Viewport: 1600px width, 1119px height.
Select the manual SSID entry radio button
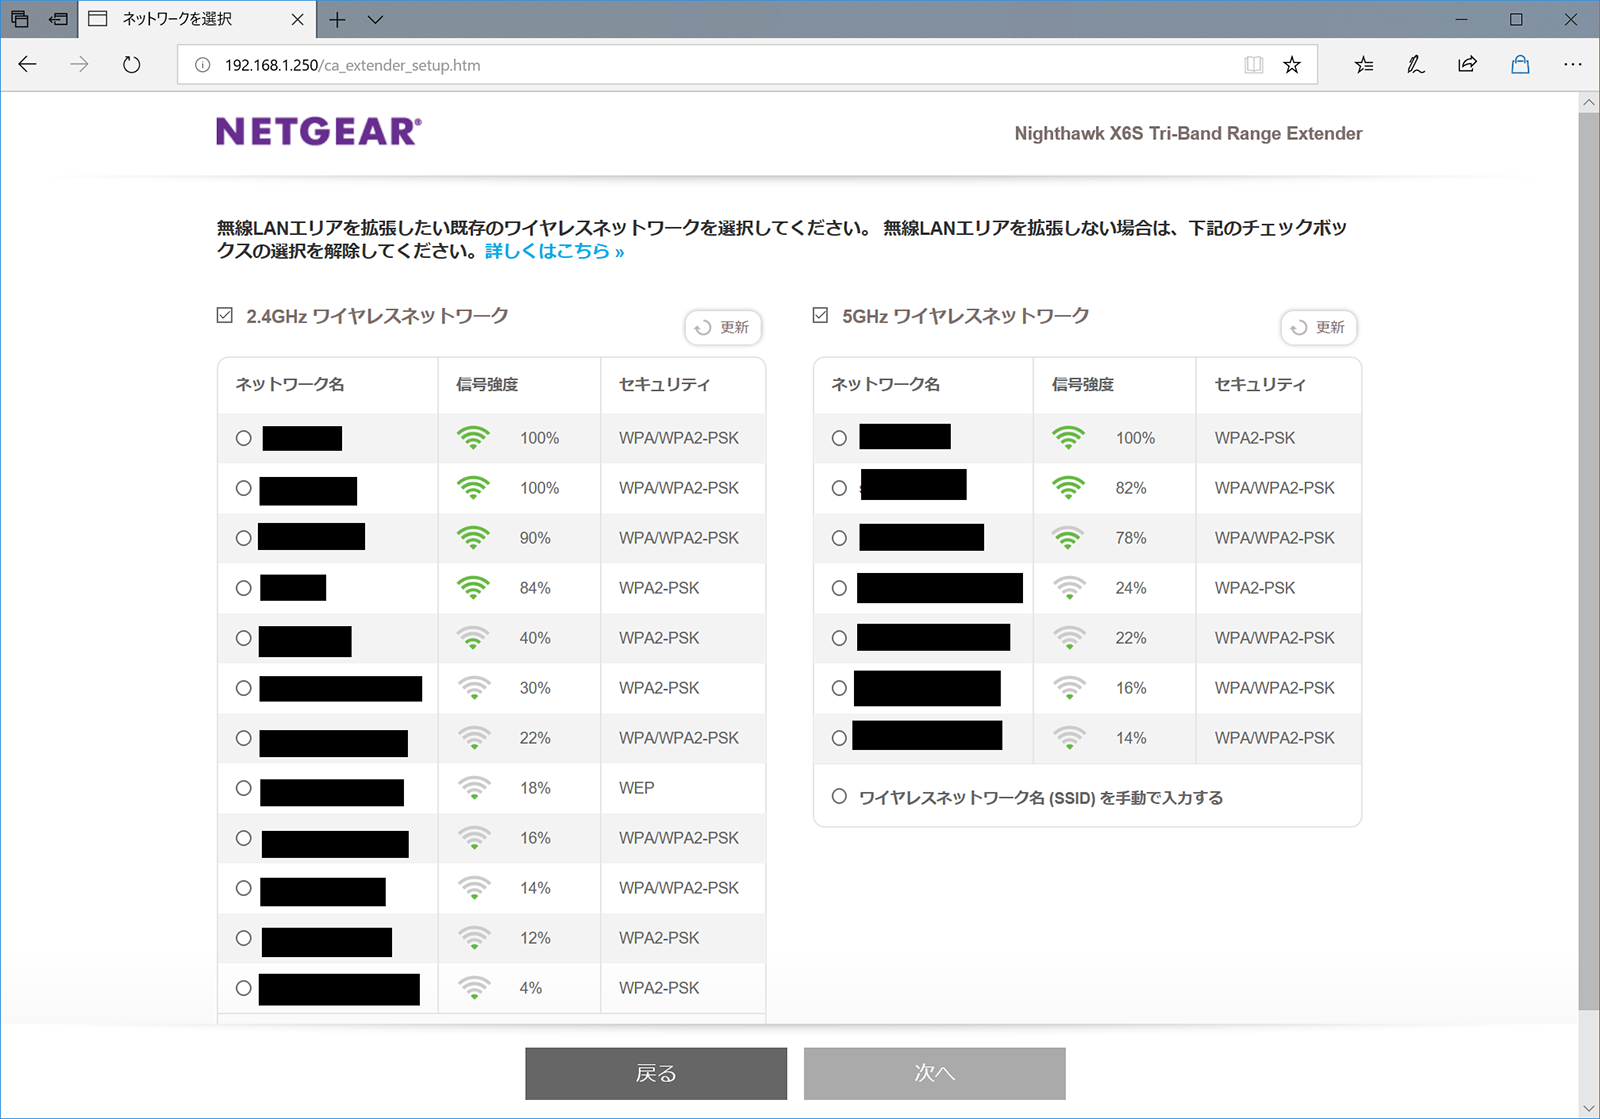pos(839,797)
